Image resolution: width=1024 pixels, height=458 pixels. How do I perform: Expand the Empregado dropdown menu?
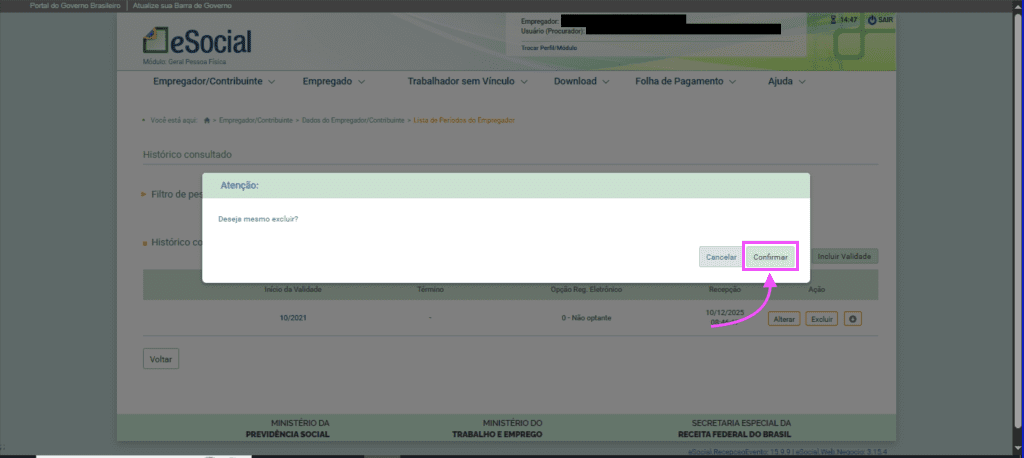pyautogui.click(x=333, y=81)
